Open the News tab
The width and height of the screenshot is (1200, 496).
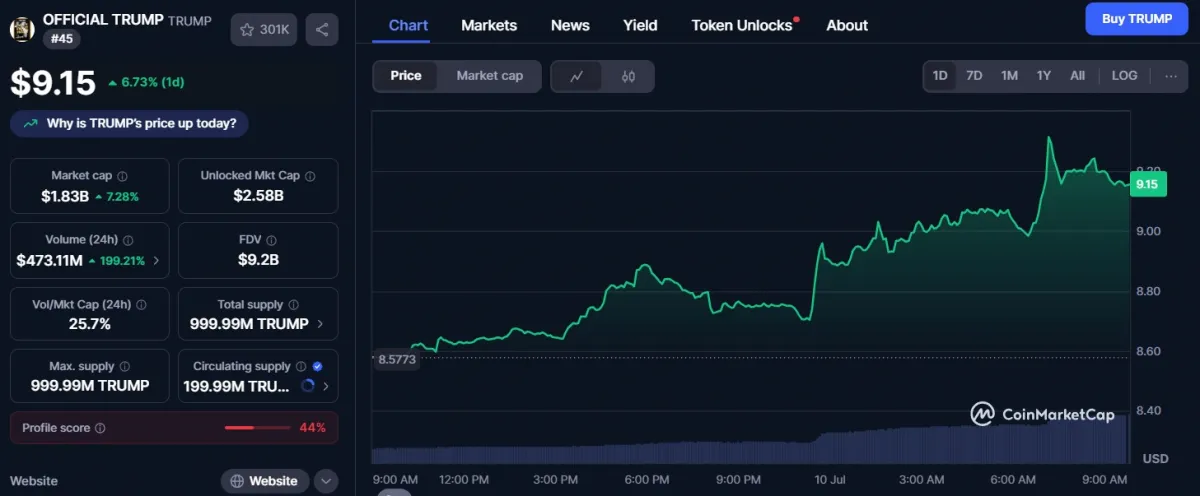coord(570,25)
